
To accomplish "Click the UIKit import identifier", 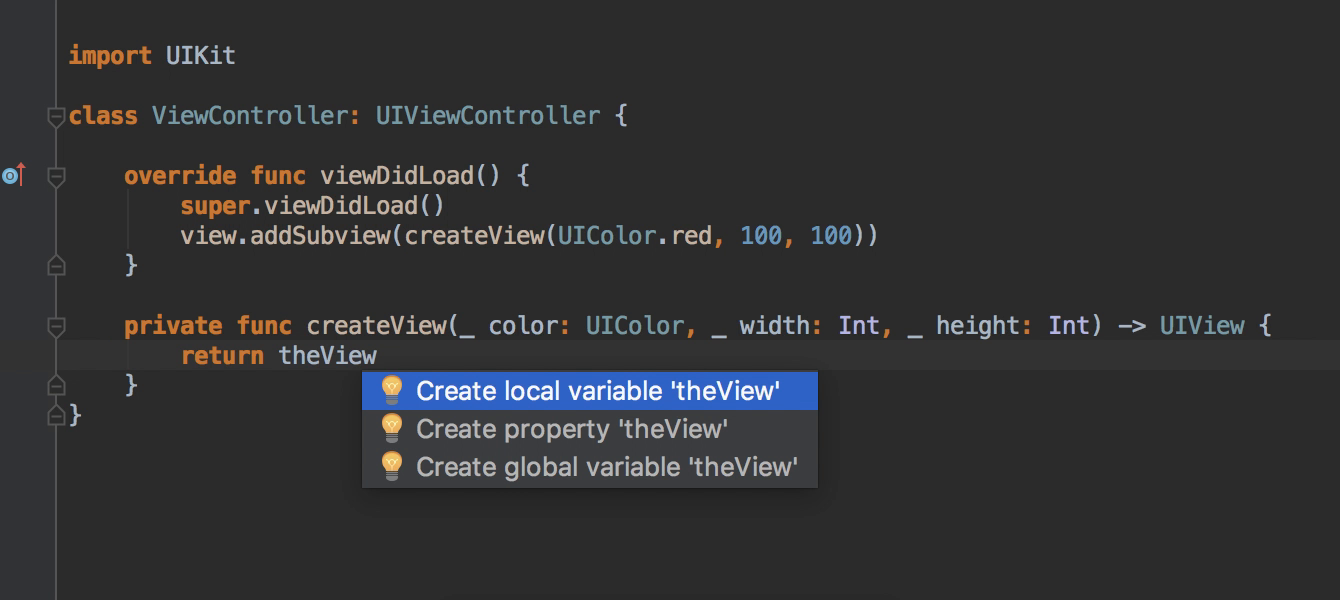I will tap(200, 56).
